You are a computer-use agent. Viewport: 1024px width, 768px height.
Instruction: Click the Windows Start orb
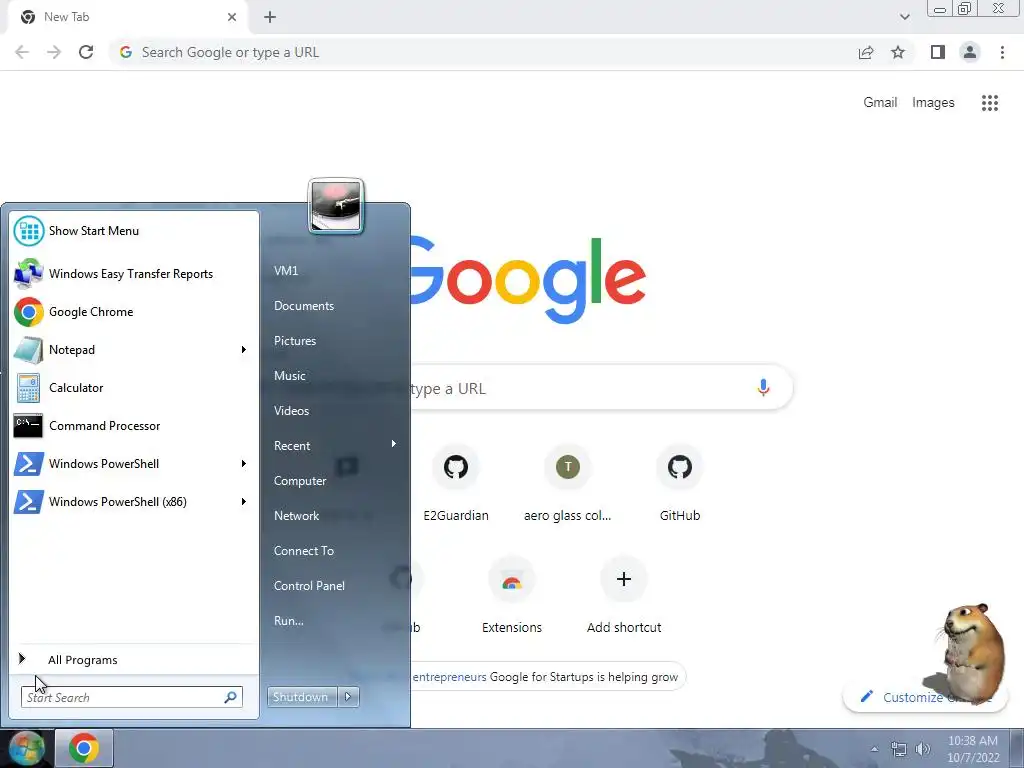26,748
